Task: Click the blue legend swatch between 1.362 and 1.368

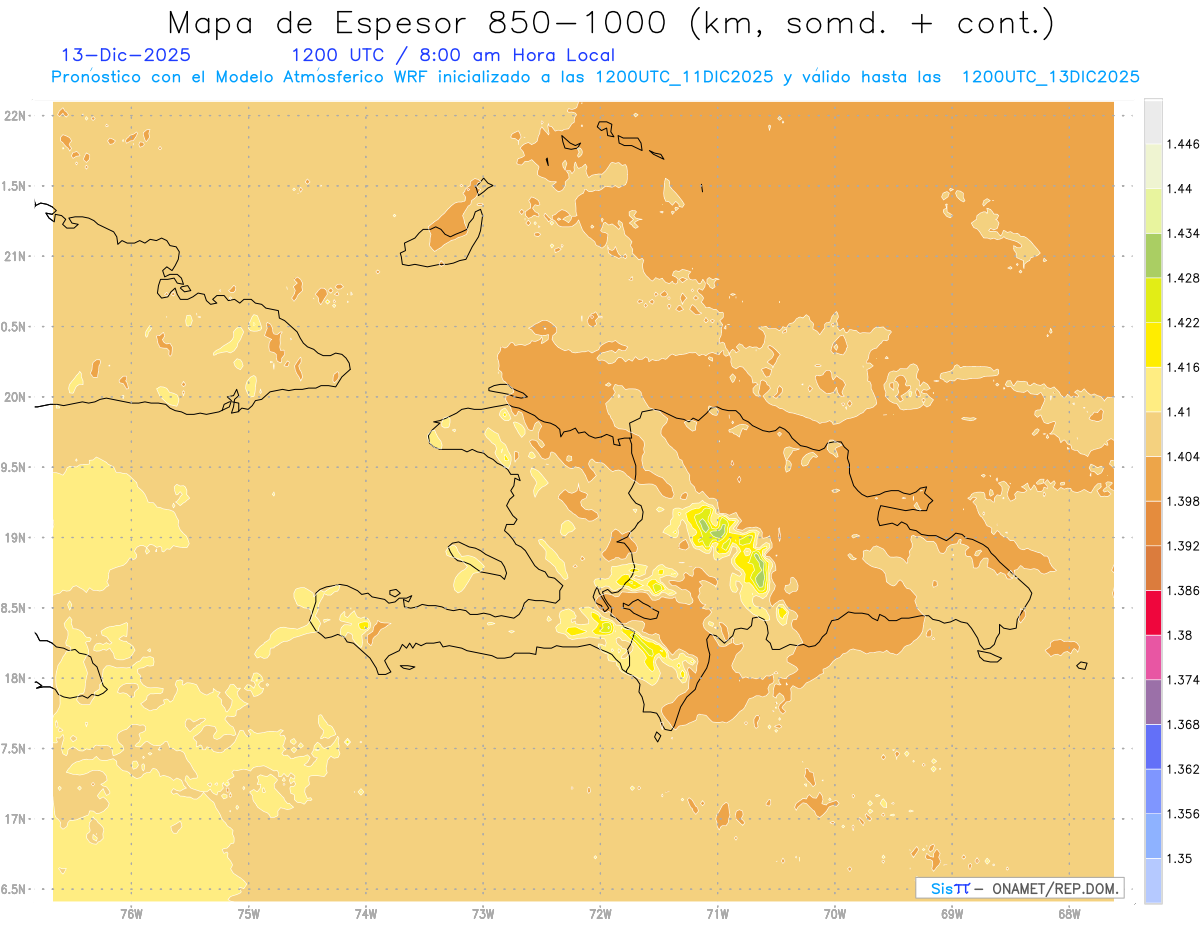Action: 1153,747
